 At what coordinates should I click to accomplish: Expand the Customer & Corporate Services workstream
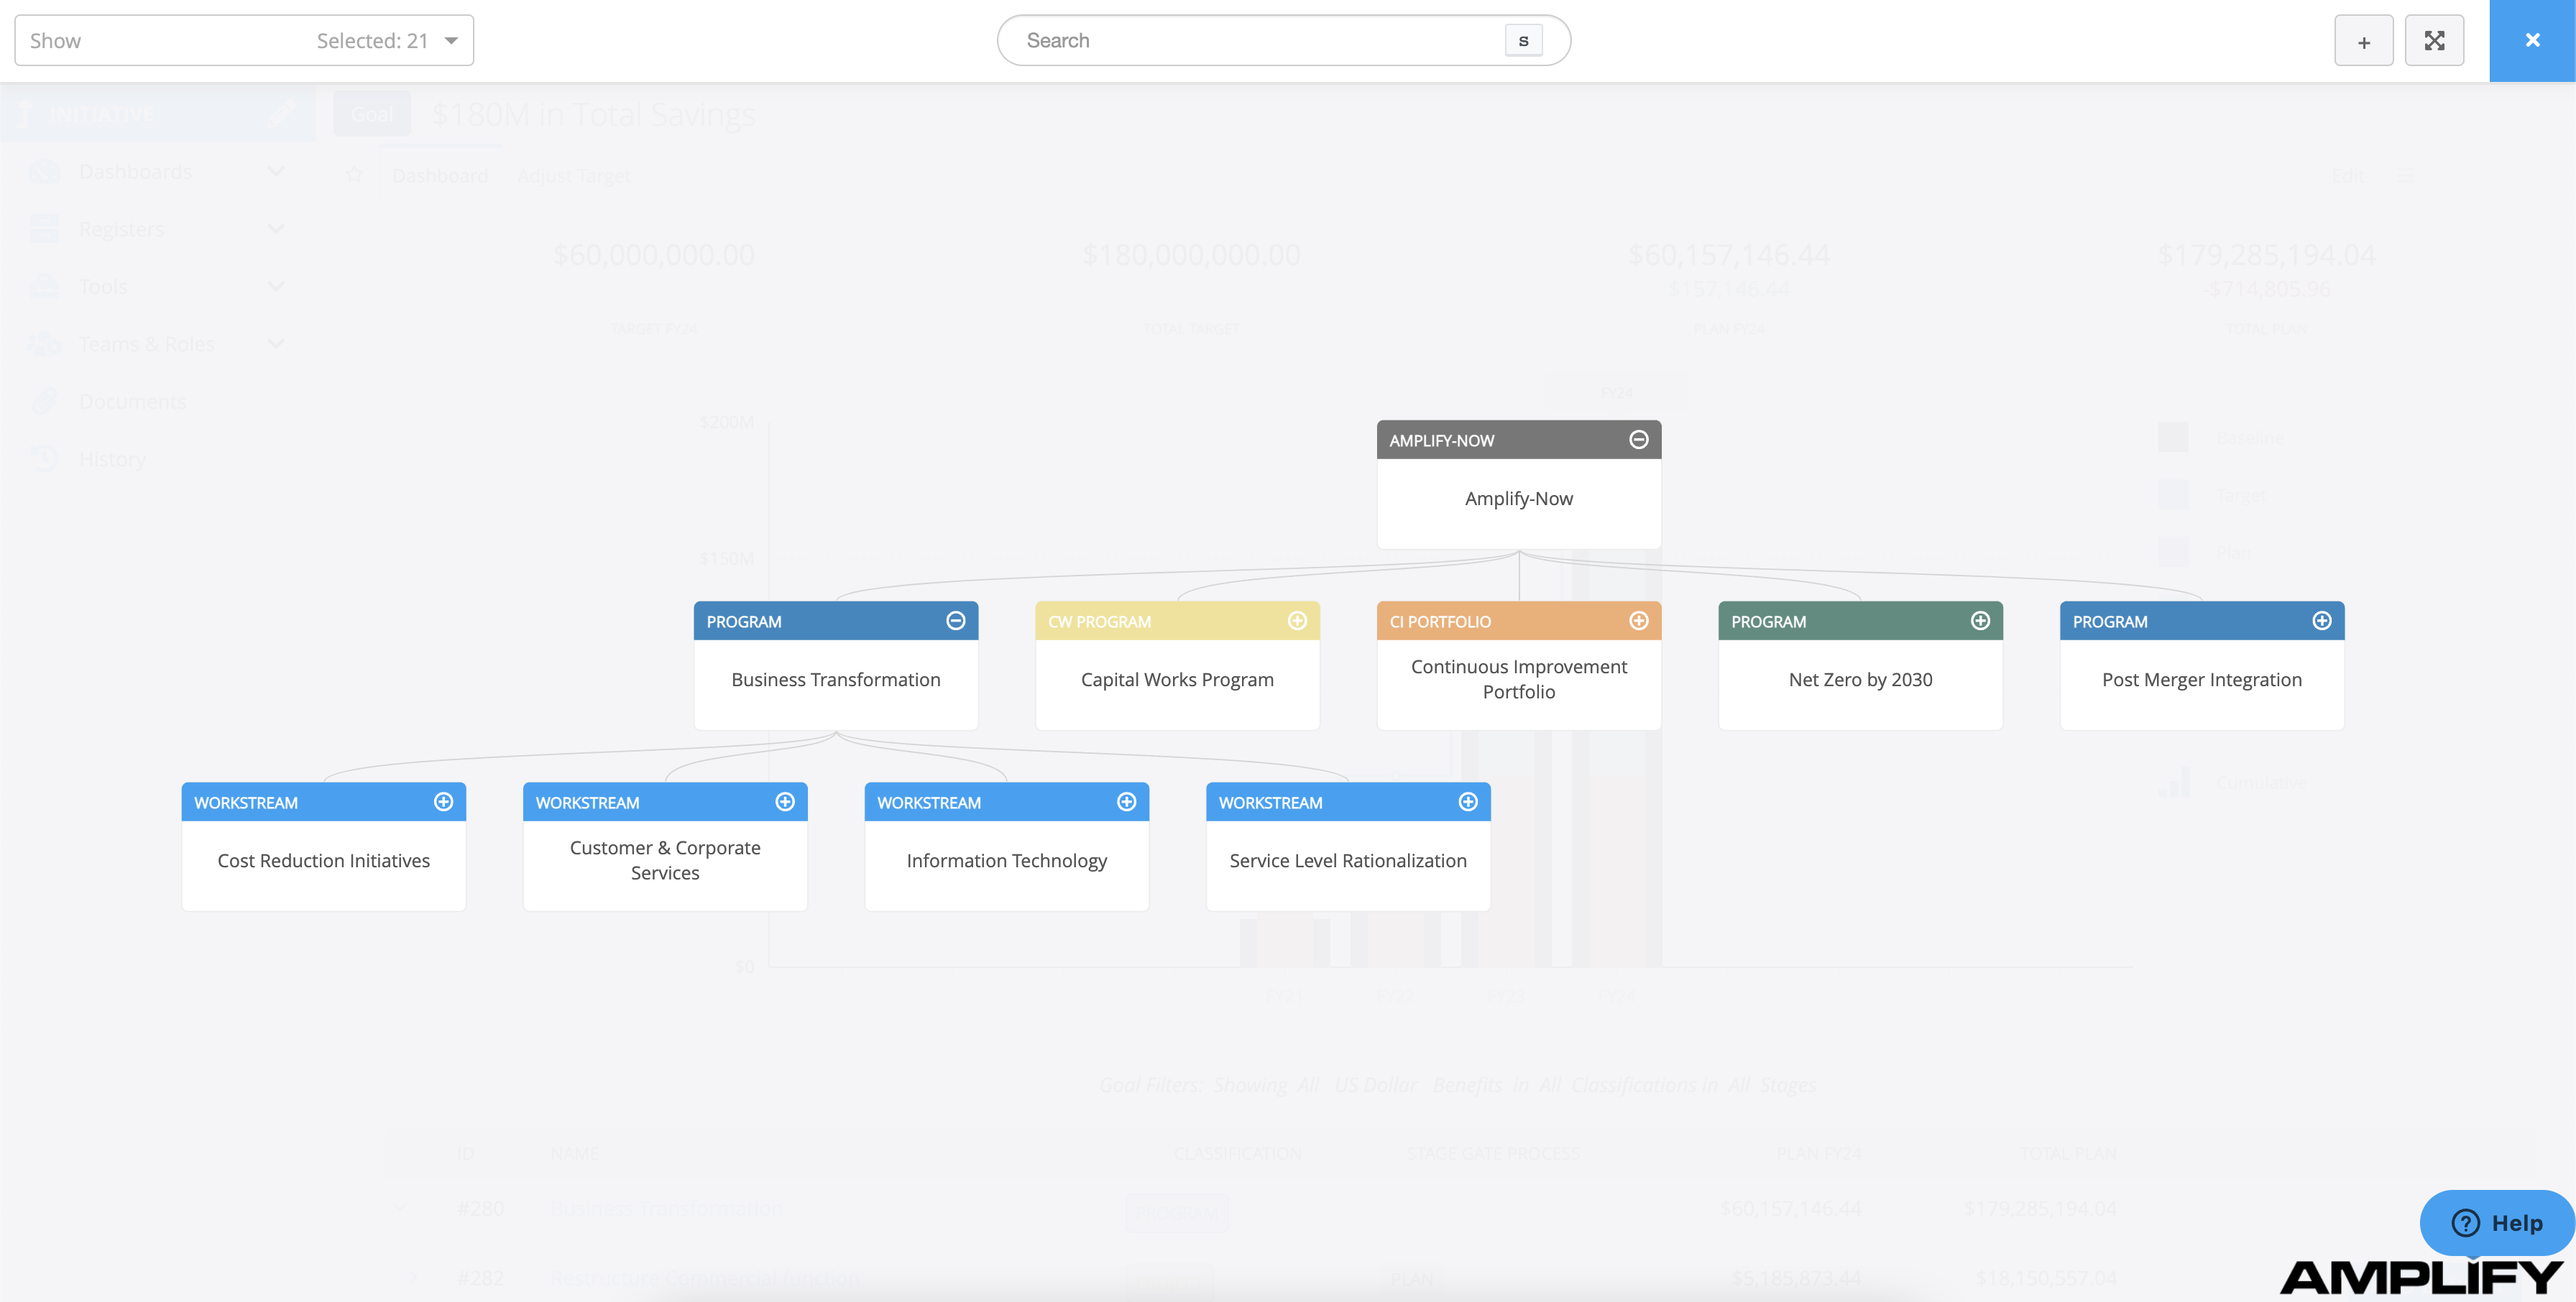(x=785, y=802)
